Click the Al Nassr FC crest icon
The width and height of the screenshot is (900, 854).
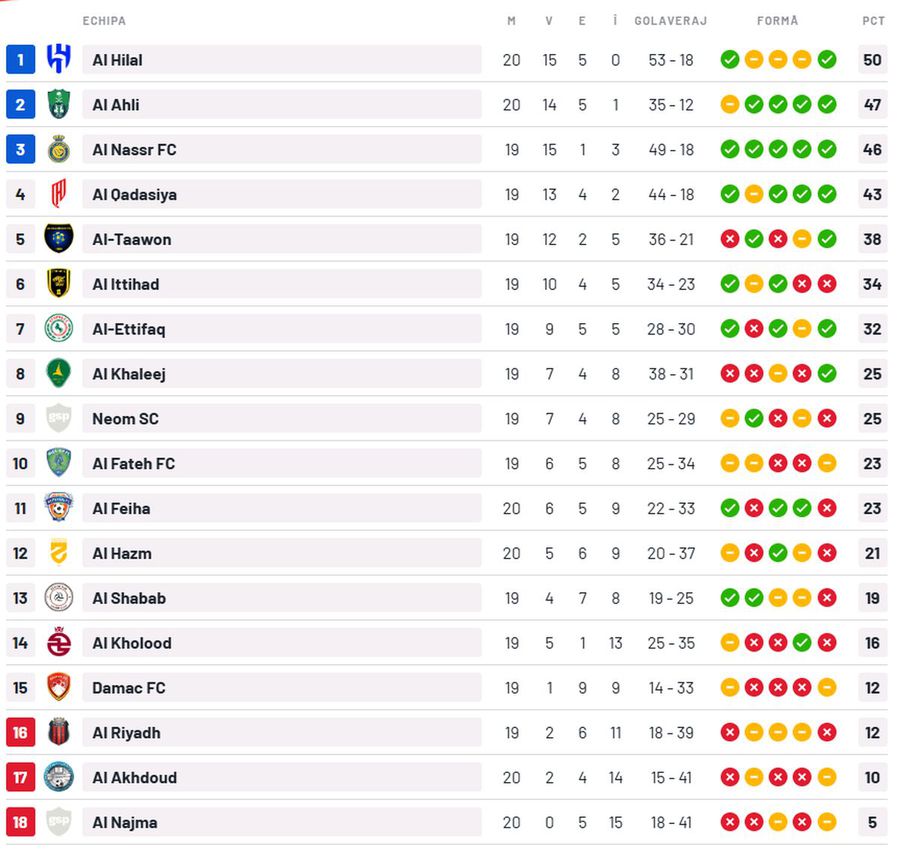click(59, 149)
